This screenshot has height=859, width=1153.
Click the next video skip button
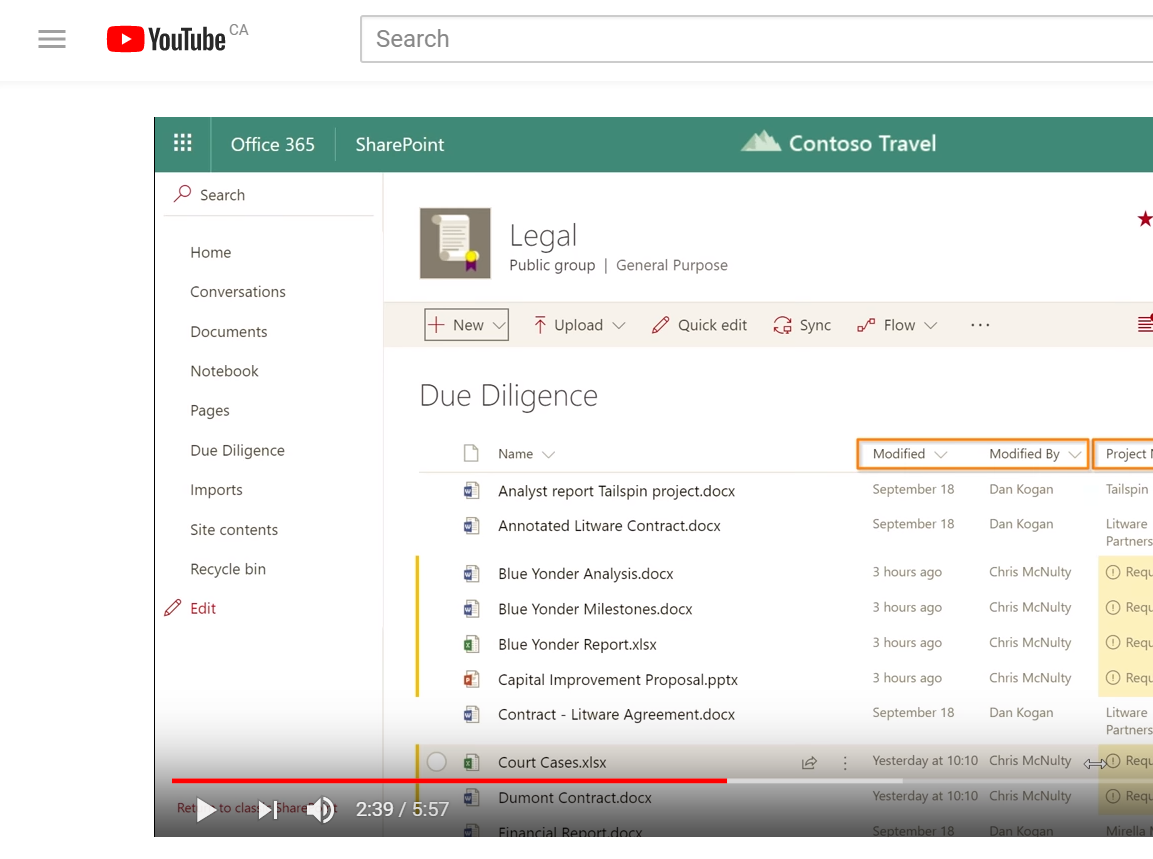coord(268,810)
